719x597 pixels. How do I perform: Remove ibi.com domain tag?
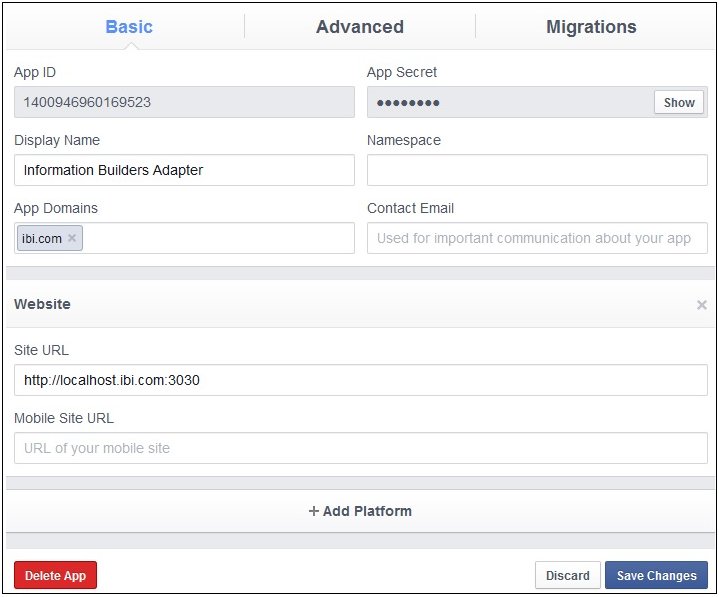(x=72, y=238)
